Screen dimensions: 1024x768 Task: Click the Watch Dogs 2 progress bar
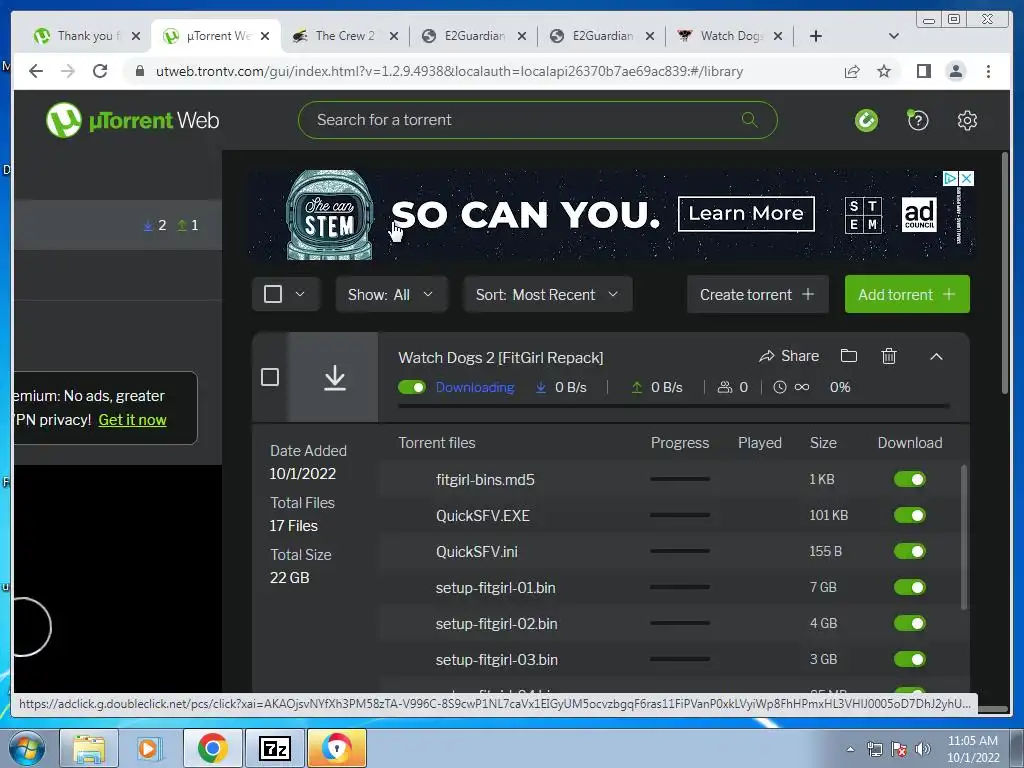pos(673,406)
